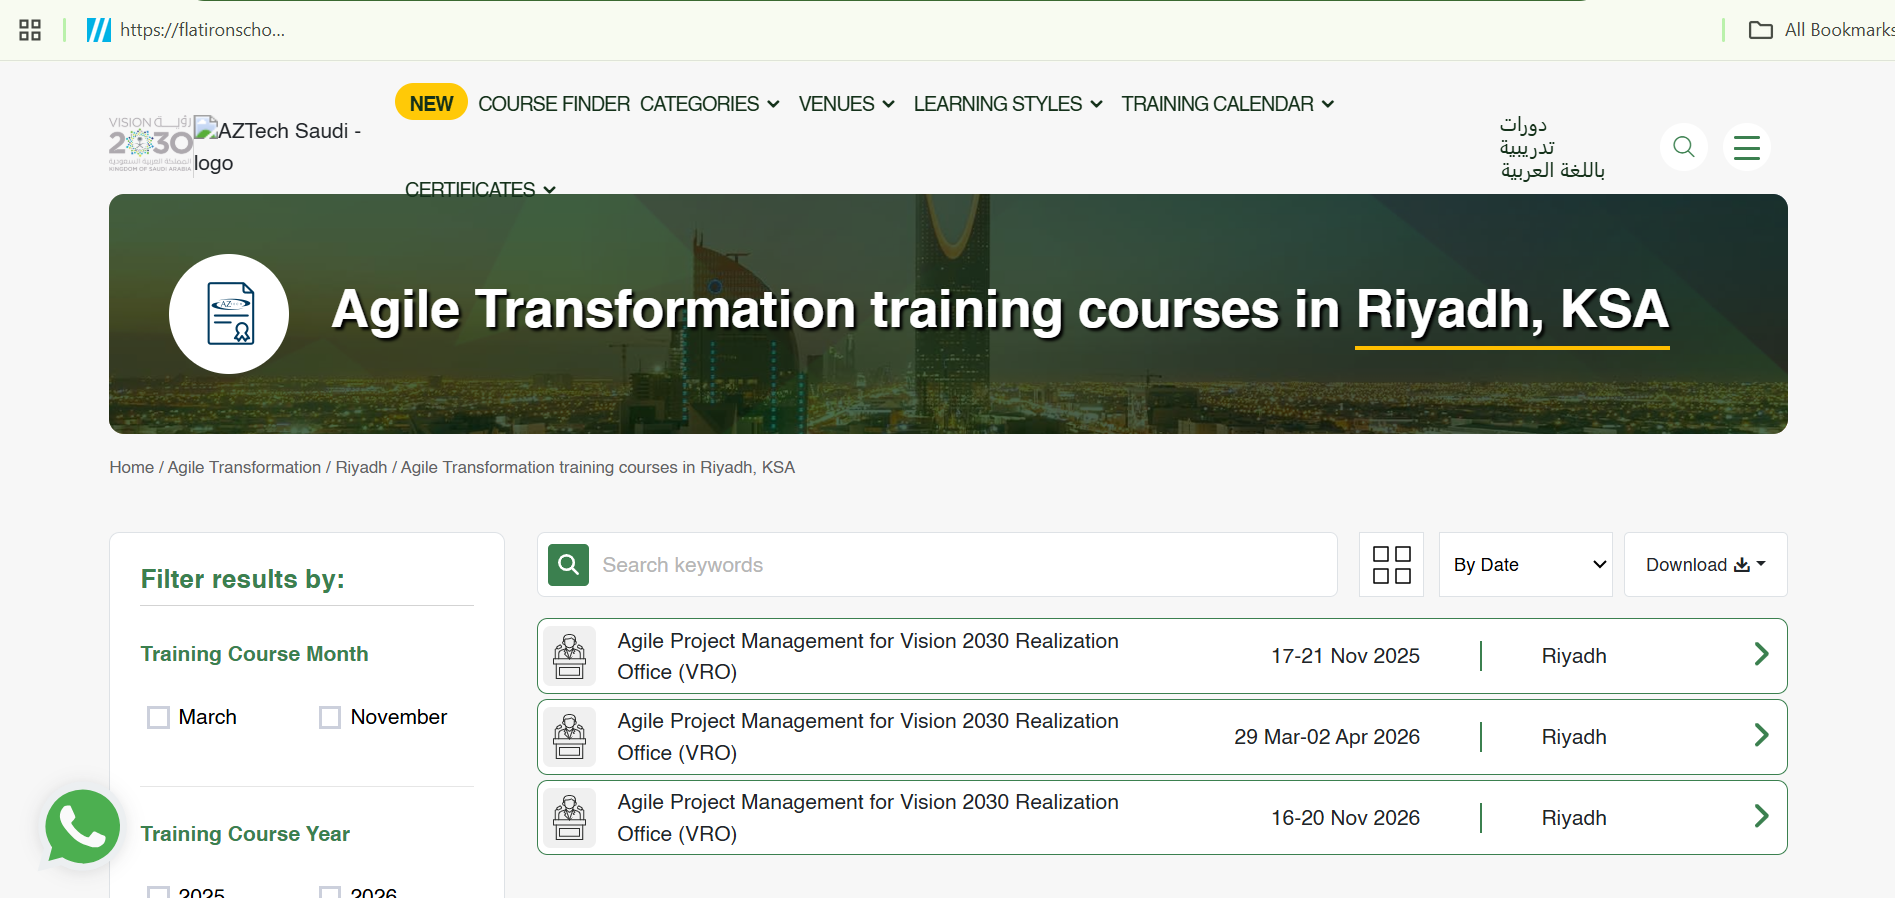Open the course title dated 29 Mar-02 Apr 2026
Viewport: 1895px width, 898px height.
[x=868, y=737]
